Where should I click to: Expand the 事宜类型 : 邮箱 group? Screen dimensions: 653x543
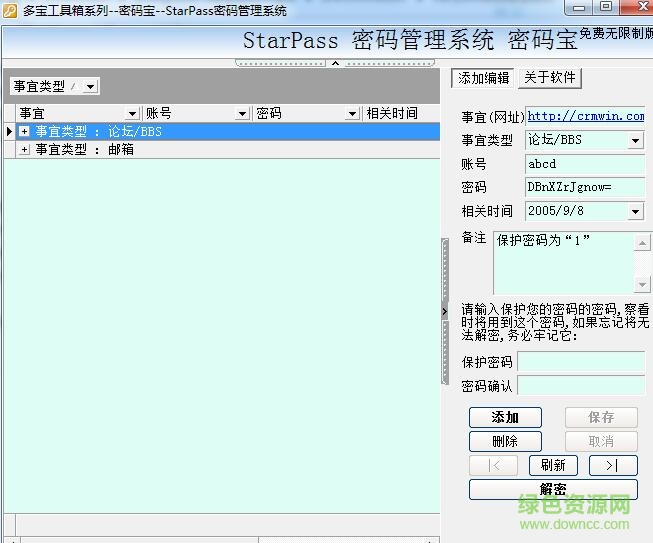24,149
